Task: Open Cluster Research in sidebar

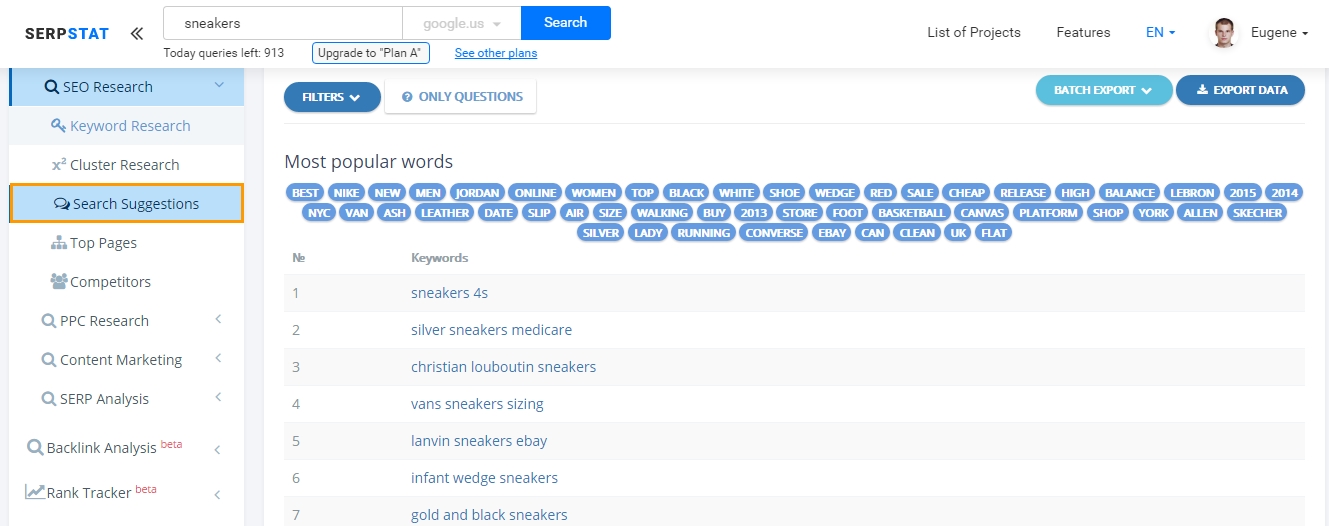Action: (127, 165)
